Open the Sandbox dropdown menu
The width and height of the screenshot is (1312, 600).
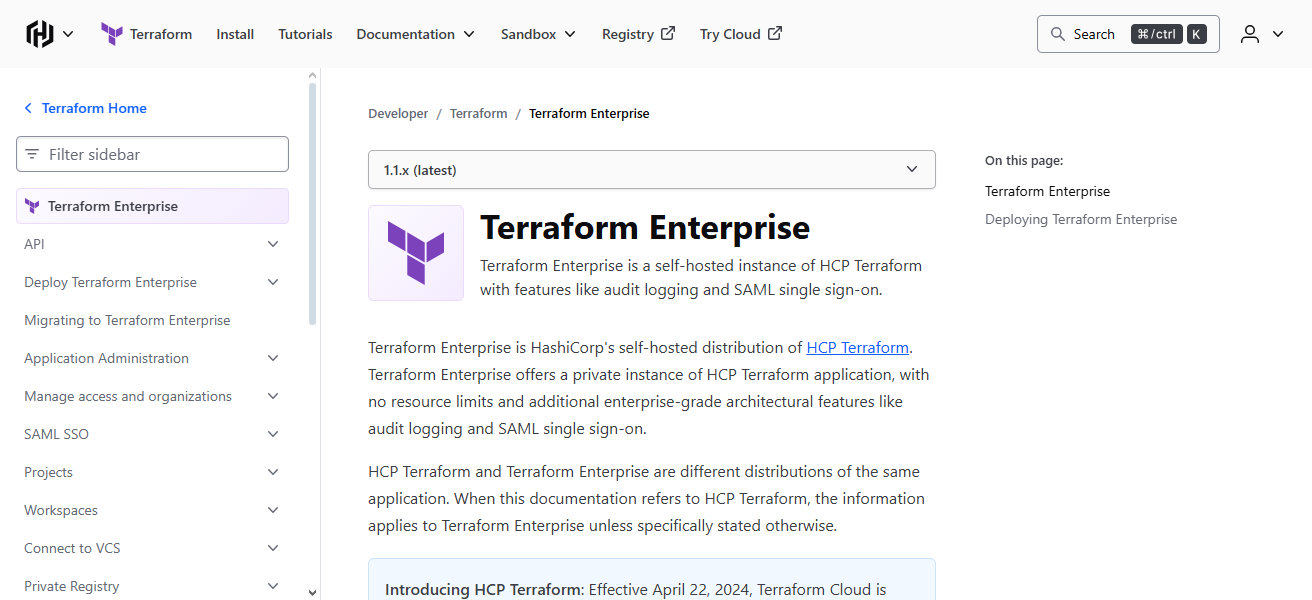(x=537, y=33)
